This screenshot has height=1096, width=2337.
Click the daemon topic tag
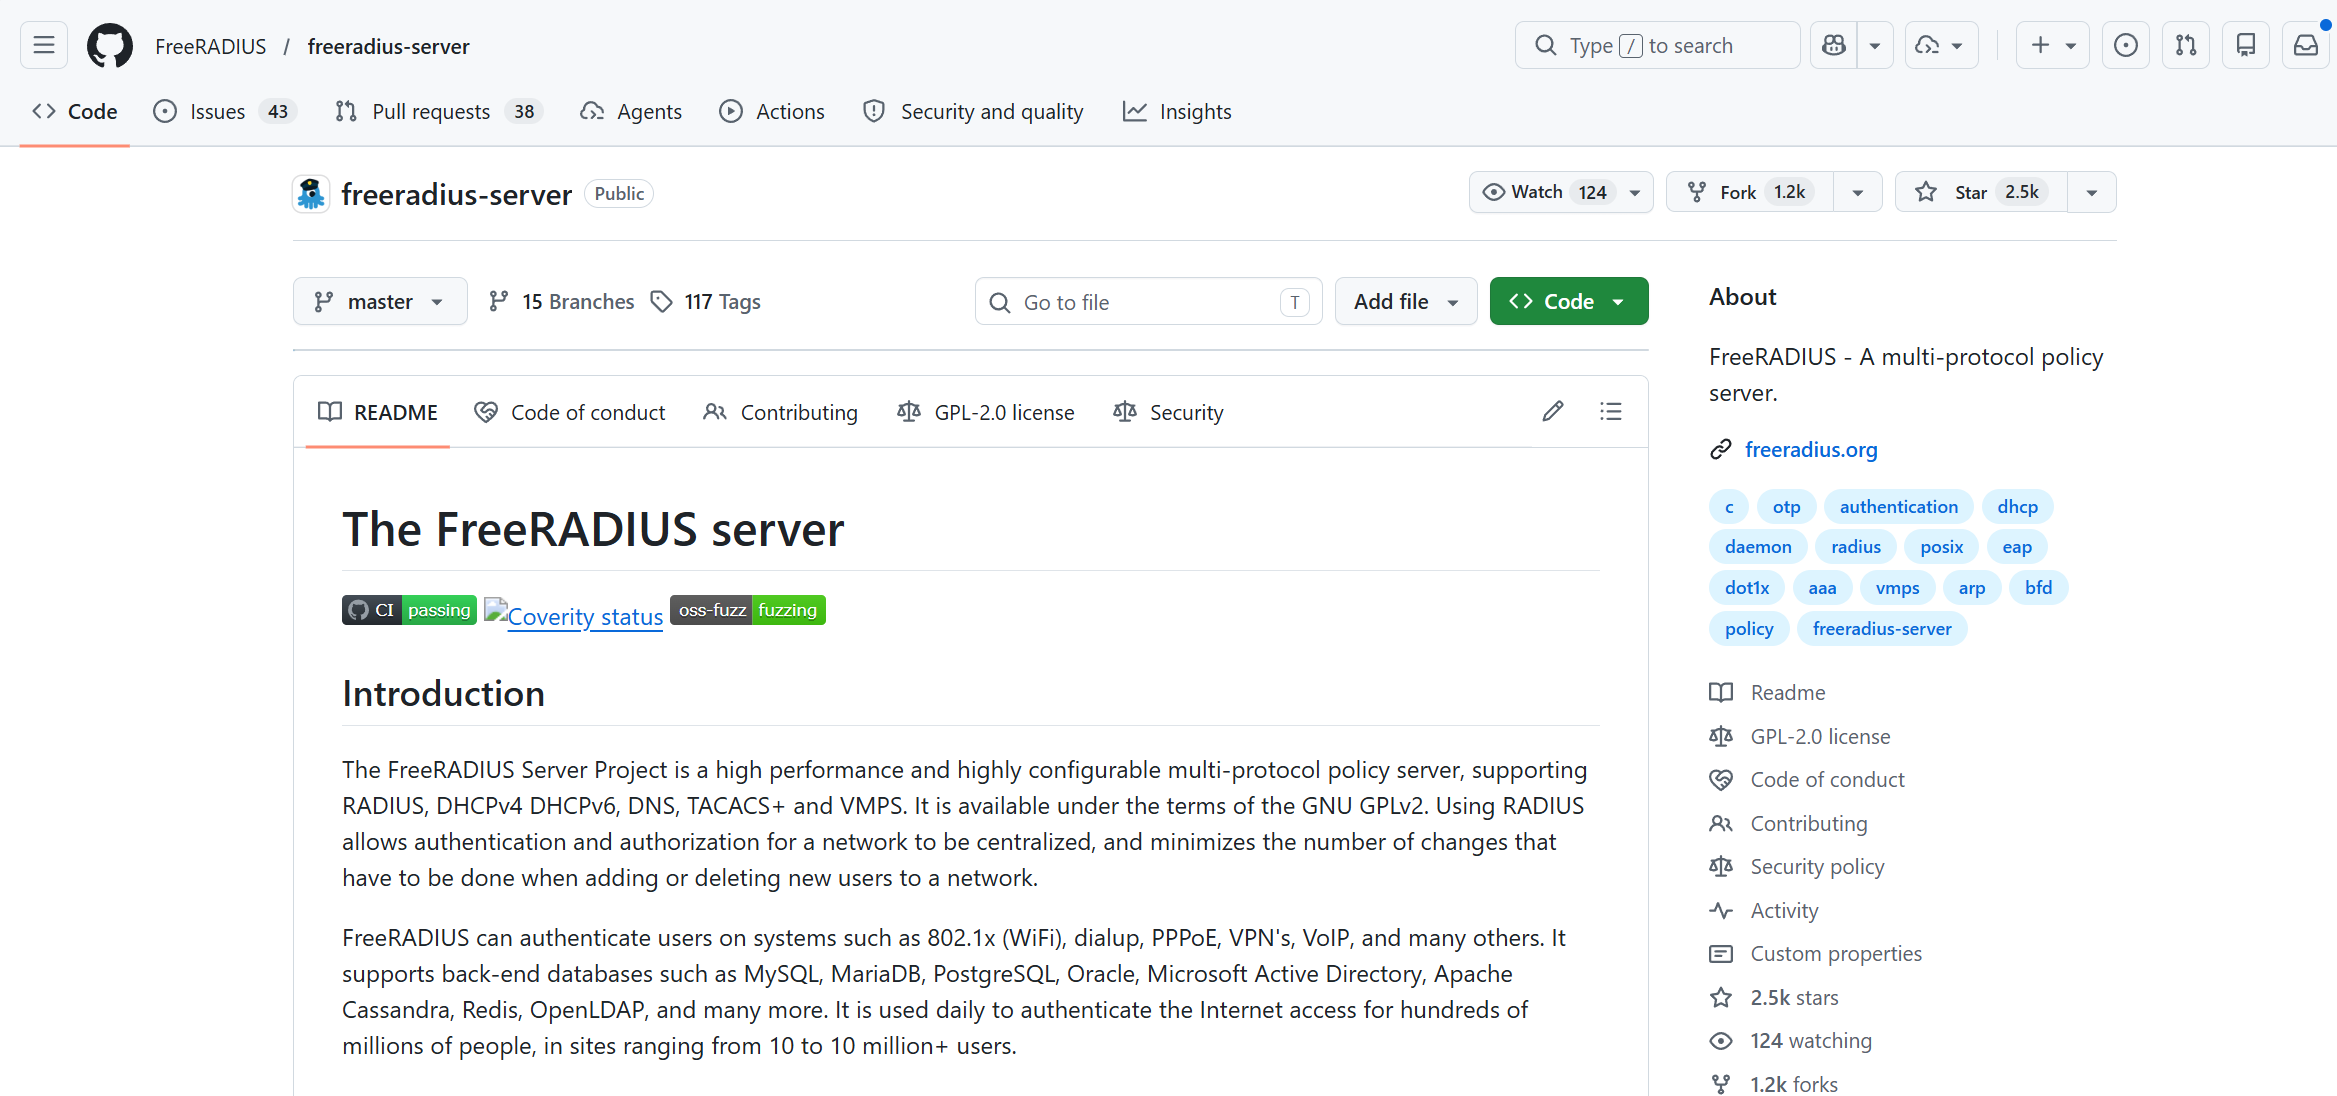pos(1758,546)
